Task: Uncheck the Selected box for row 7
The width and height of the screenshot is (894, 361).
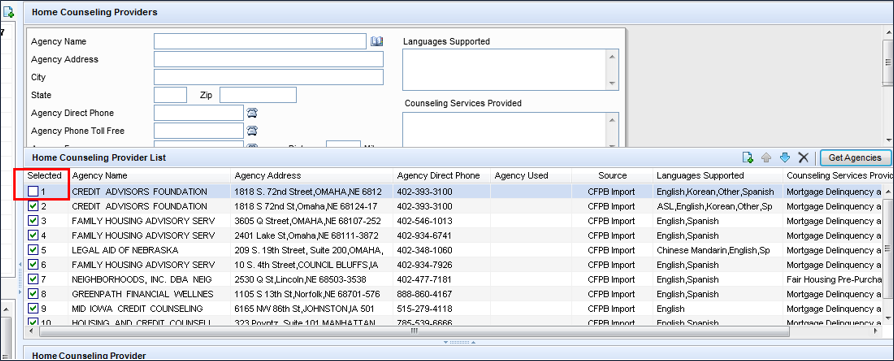Action: [x=33, y=279]
